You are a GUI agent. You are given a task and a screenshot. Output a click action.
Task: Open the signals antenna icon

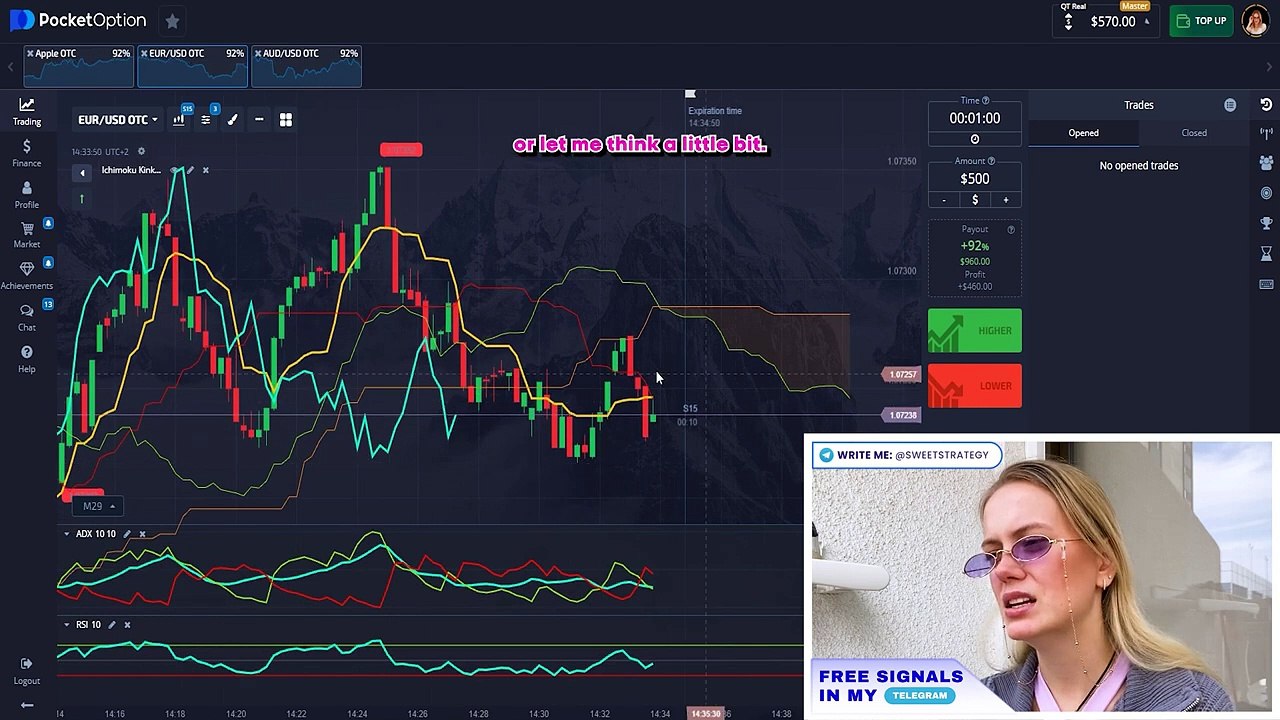tap(1266, 133)
